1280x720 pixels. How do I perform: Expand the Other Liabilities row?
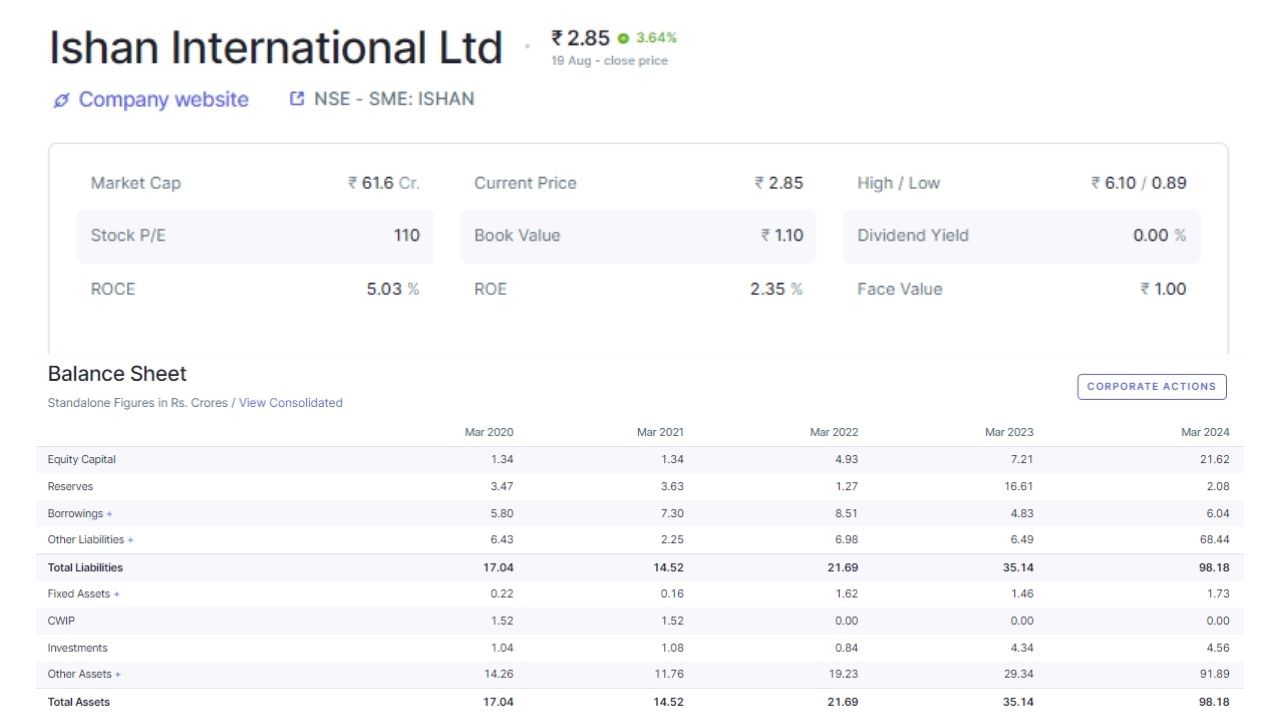(x=130, y=540)
